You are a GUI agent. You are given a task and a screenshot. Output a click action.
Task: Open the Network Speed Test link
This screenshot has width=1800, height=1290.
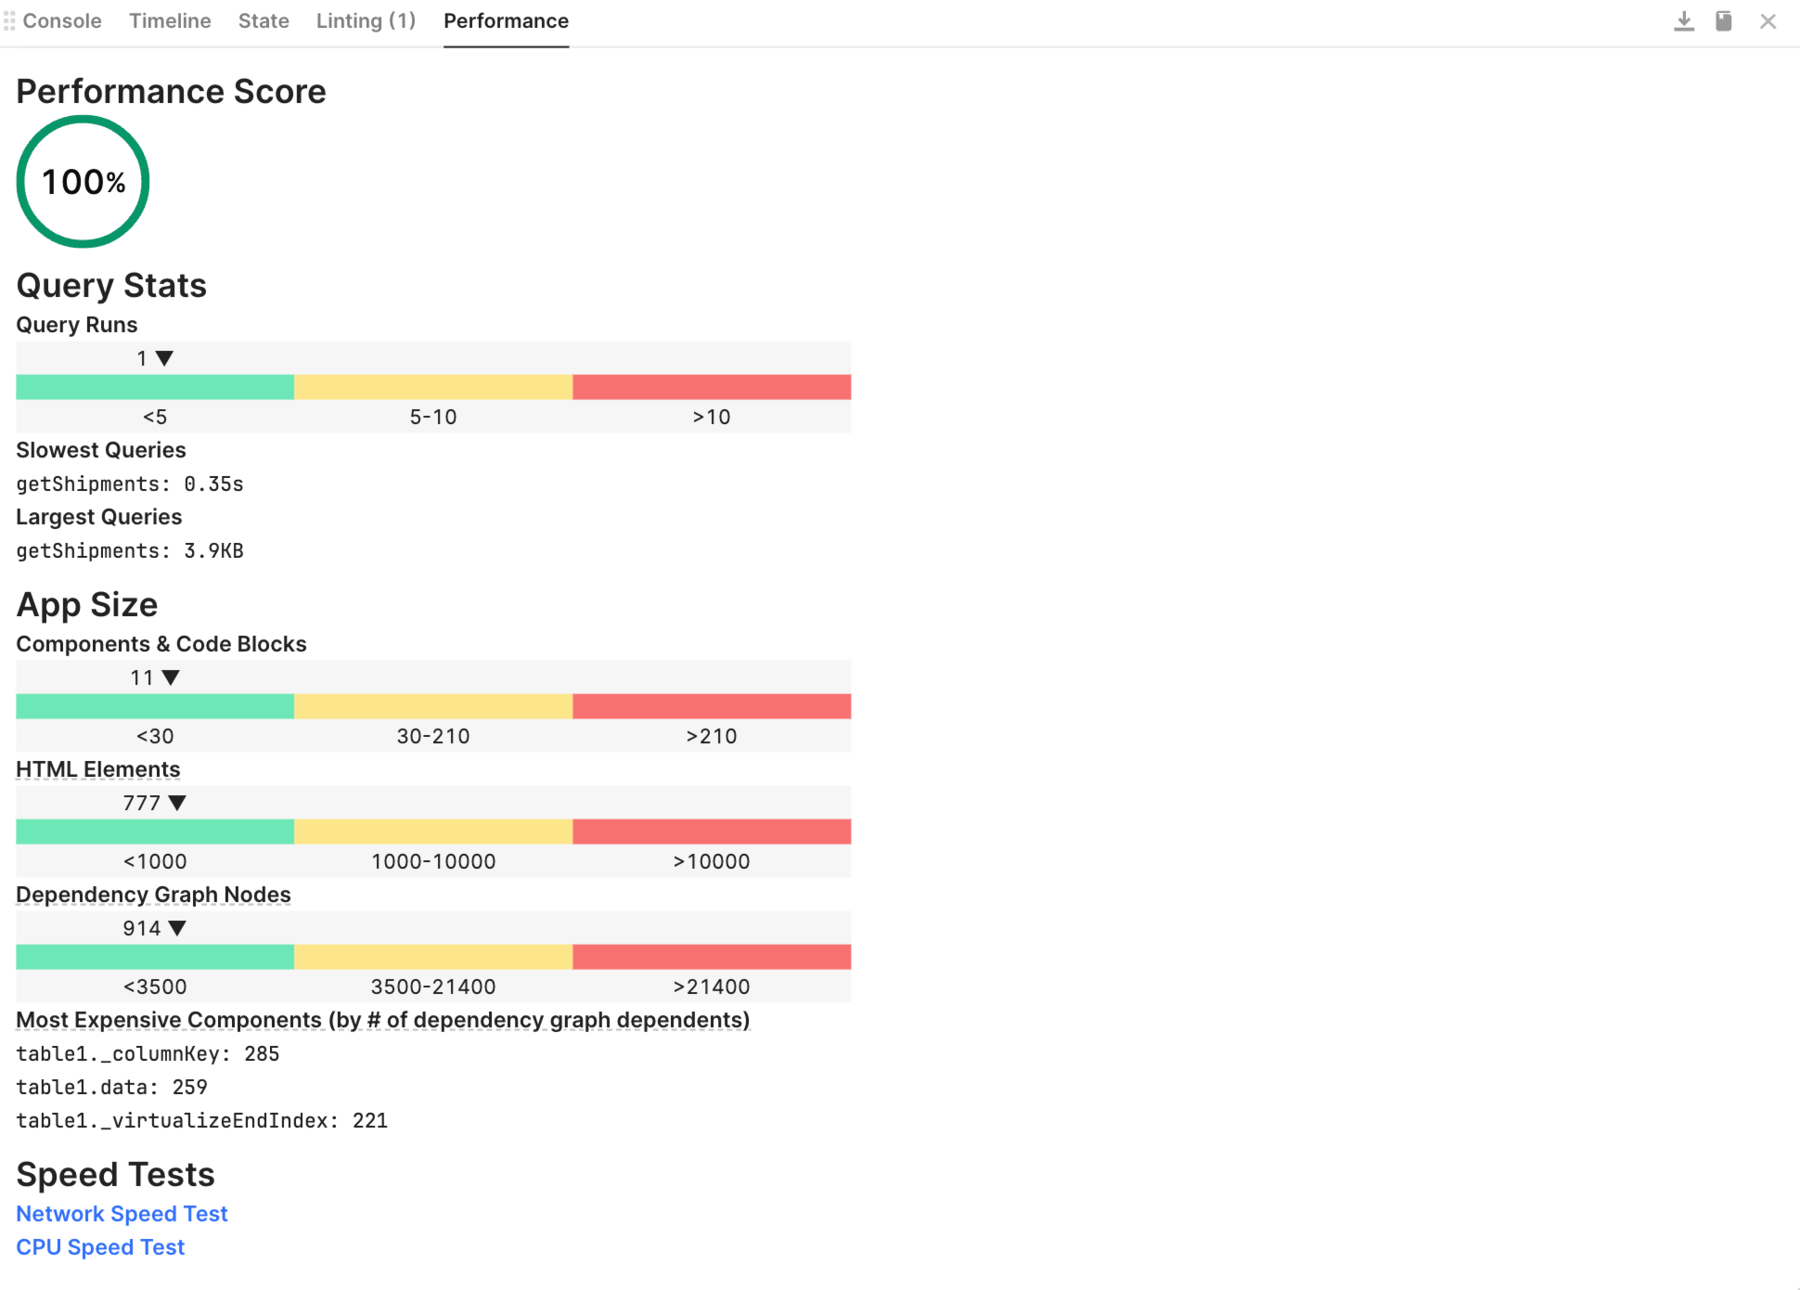(x=122, y=1214)
